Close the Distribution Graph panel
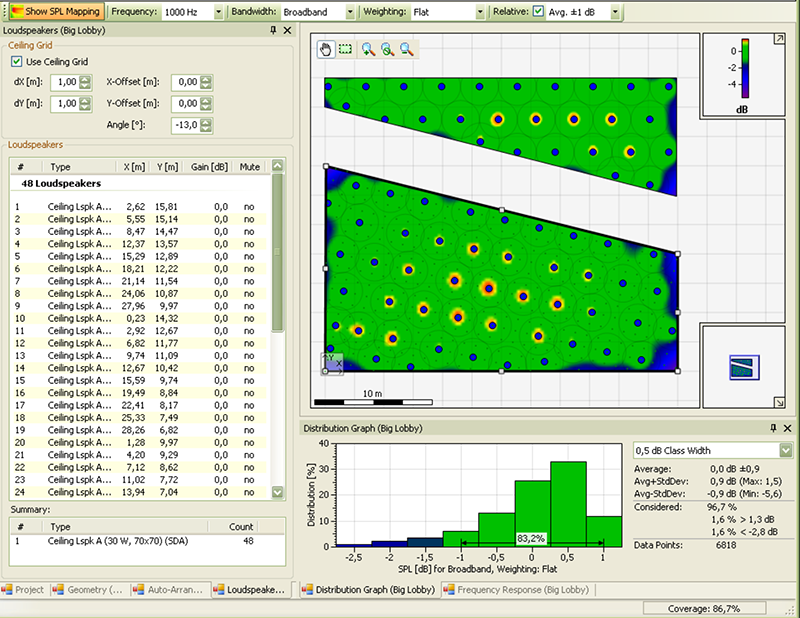The image size is (800, 618). click(x=787, y=428)
